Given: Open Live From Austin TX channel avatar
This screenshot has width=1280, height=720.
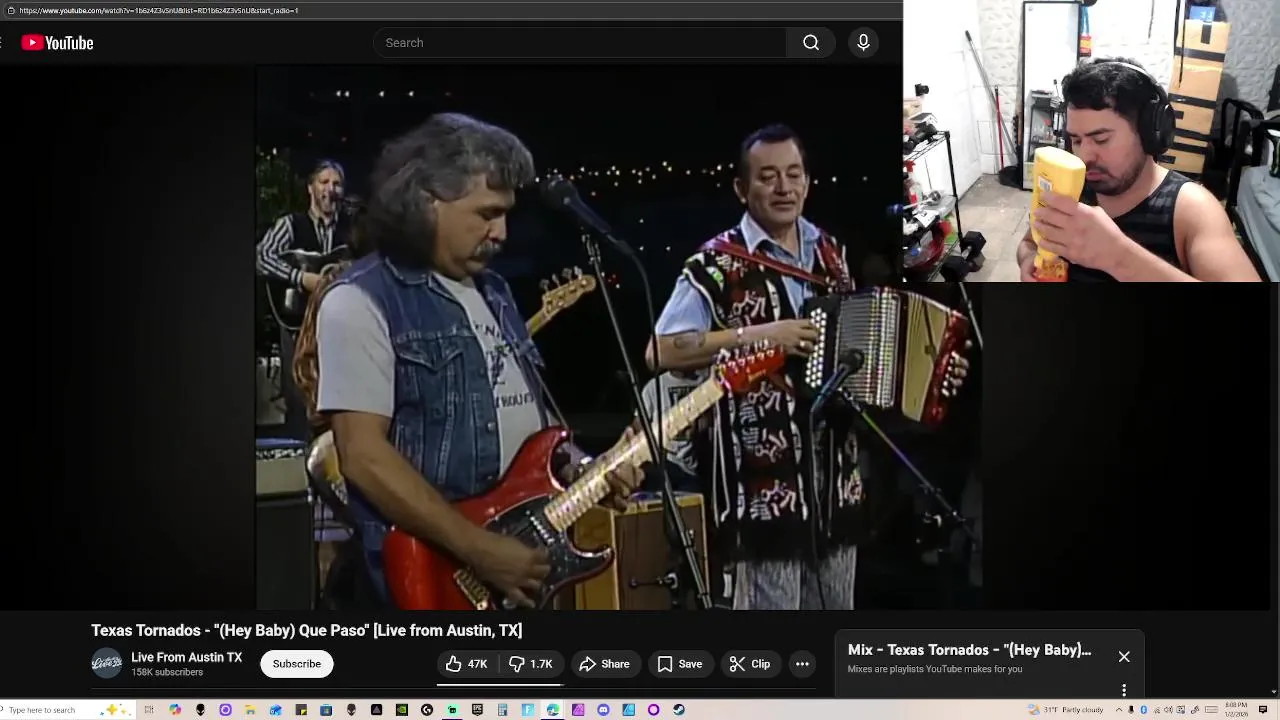Looking at the screenshot, I should pyautogui.click(x=107, y=664).
